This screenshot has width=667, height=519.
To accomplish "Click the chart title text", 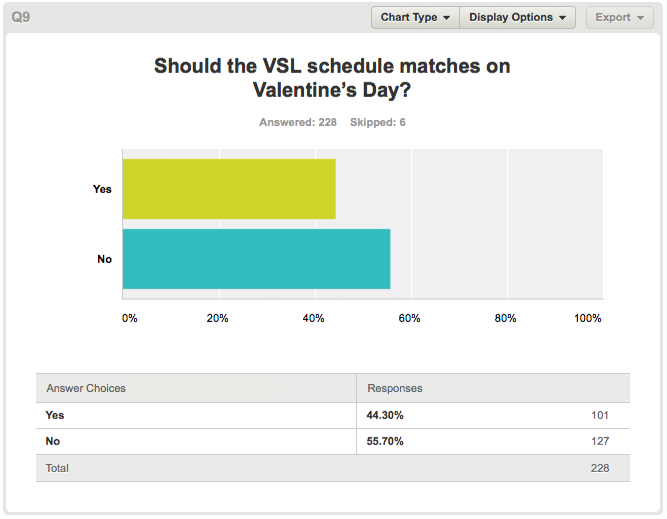I will click(x=332, y=78).
